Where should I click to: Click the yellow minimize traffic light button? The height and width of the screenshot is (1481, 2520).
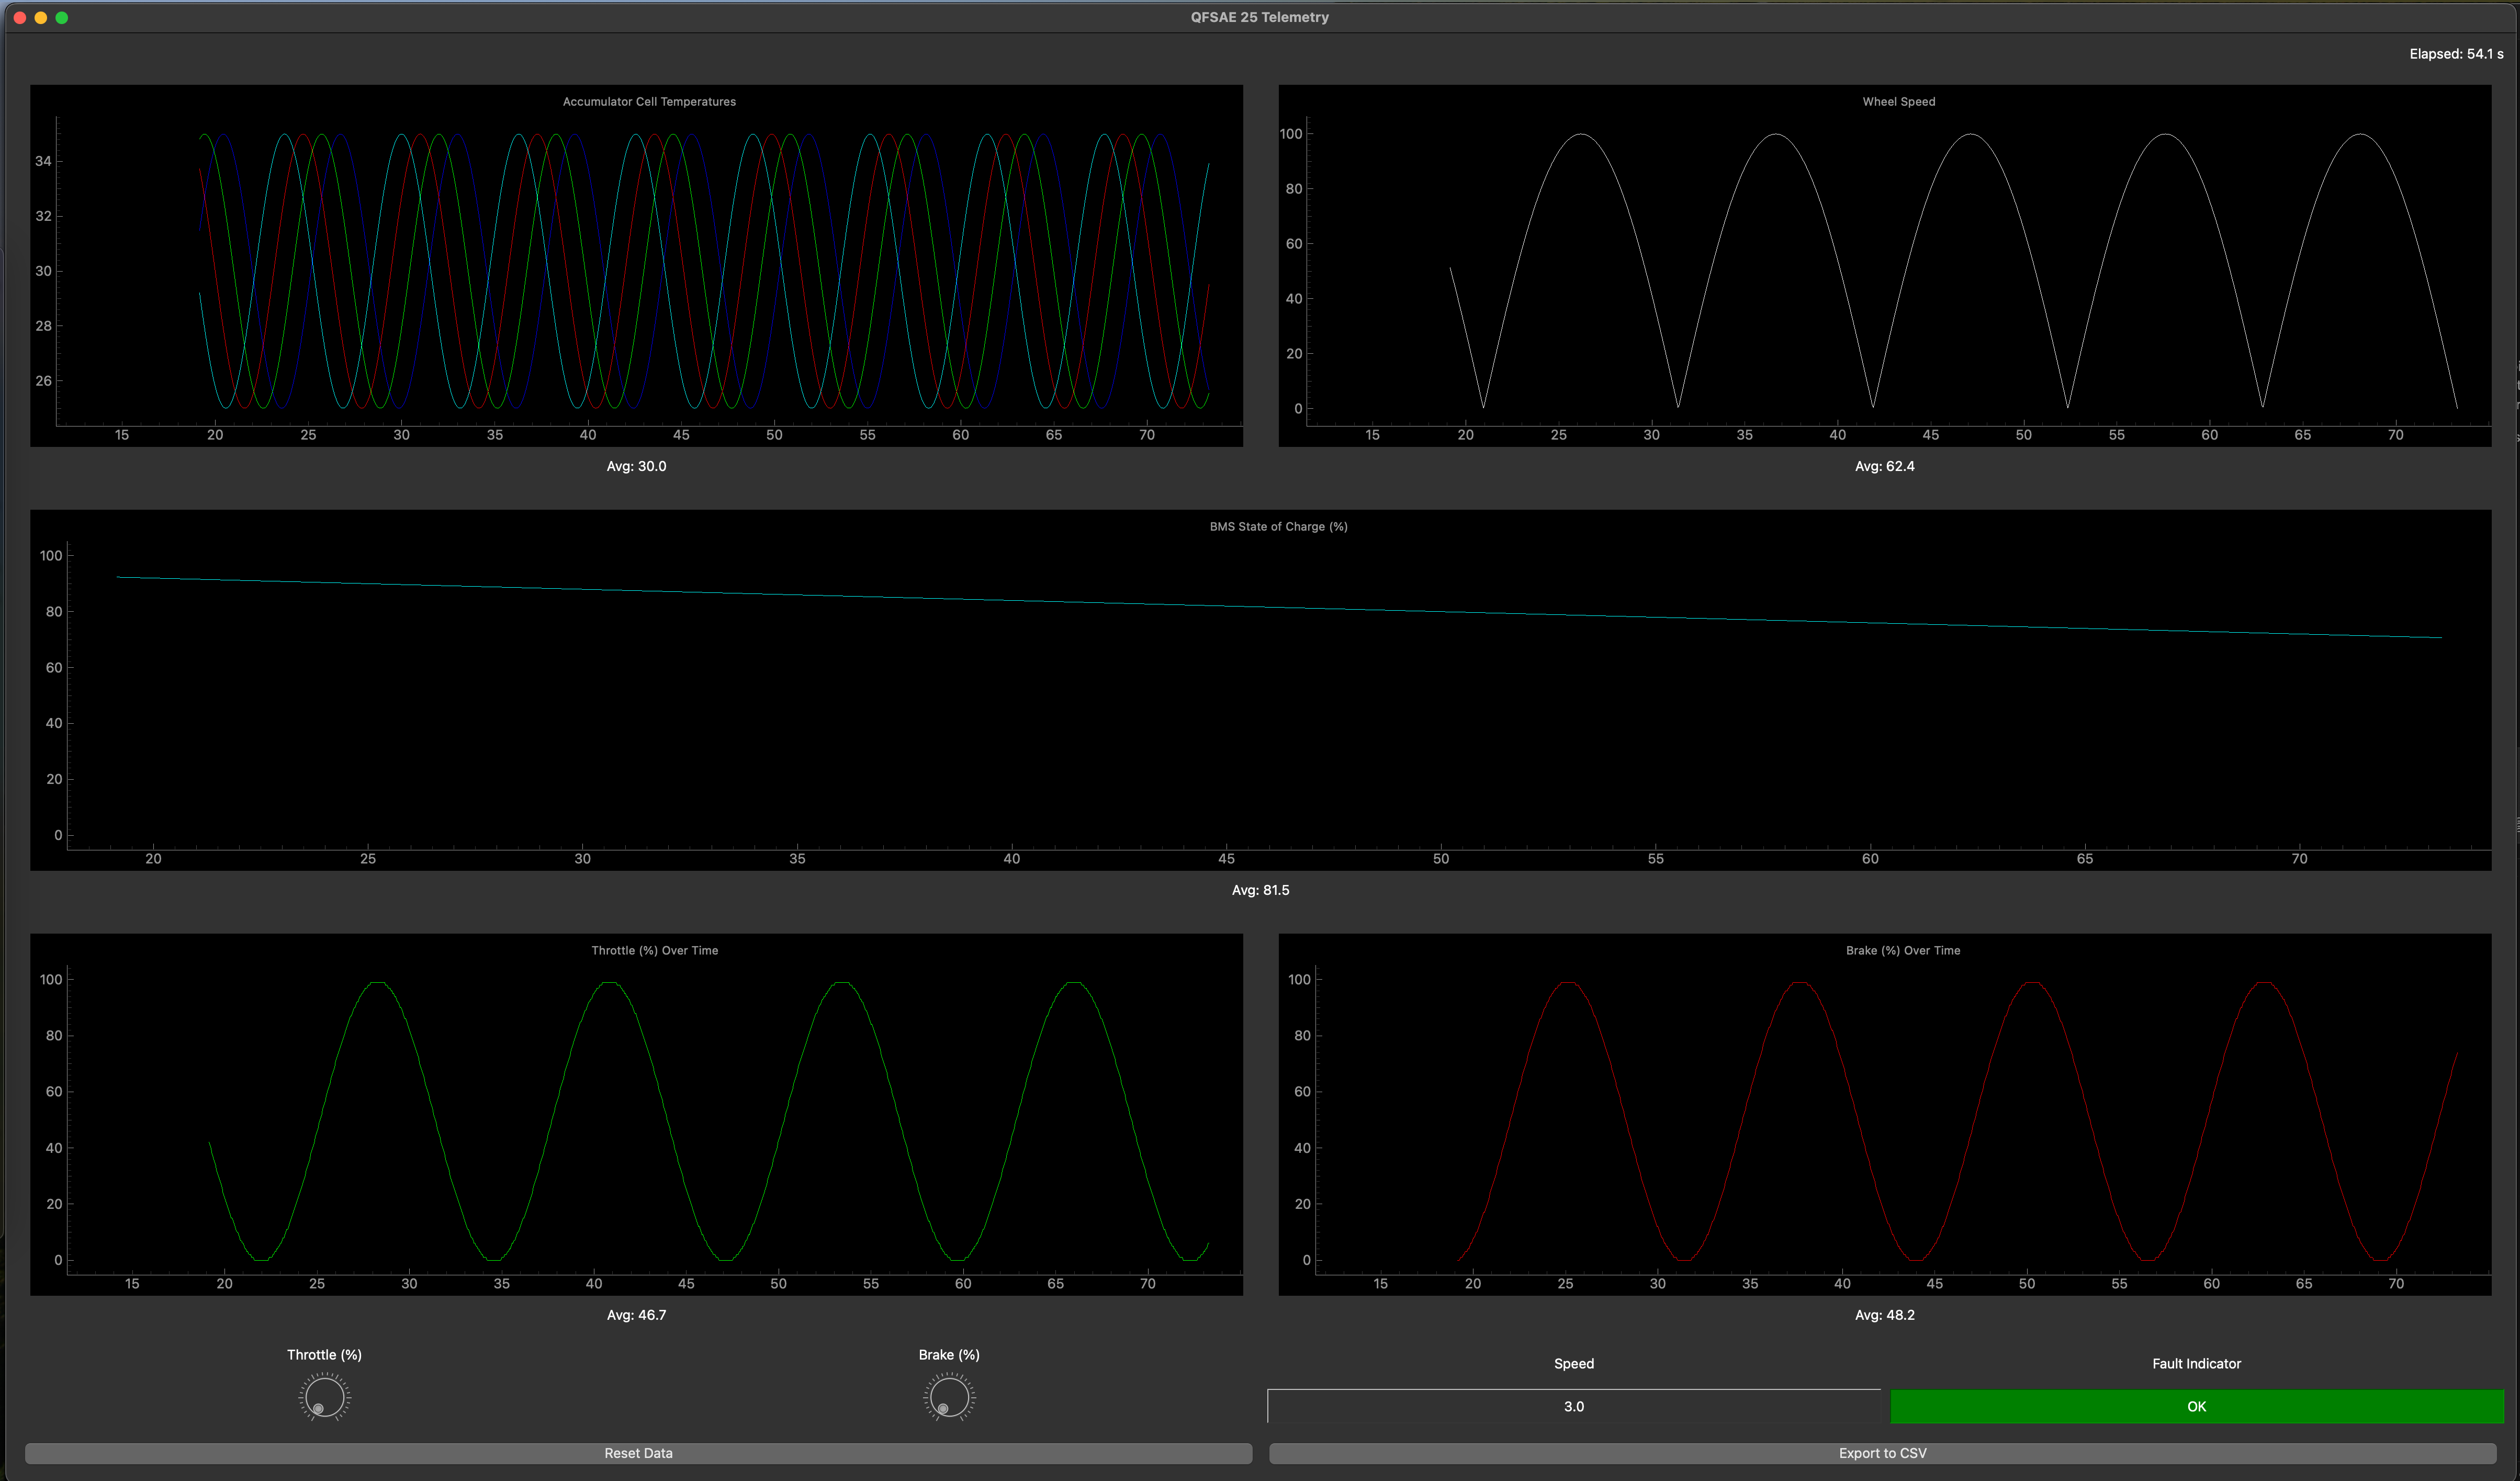(42, 17)
